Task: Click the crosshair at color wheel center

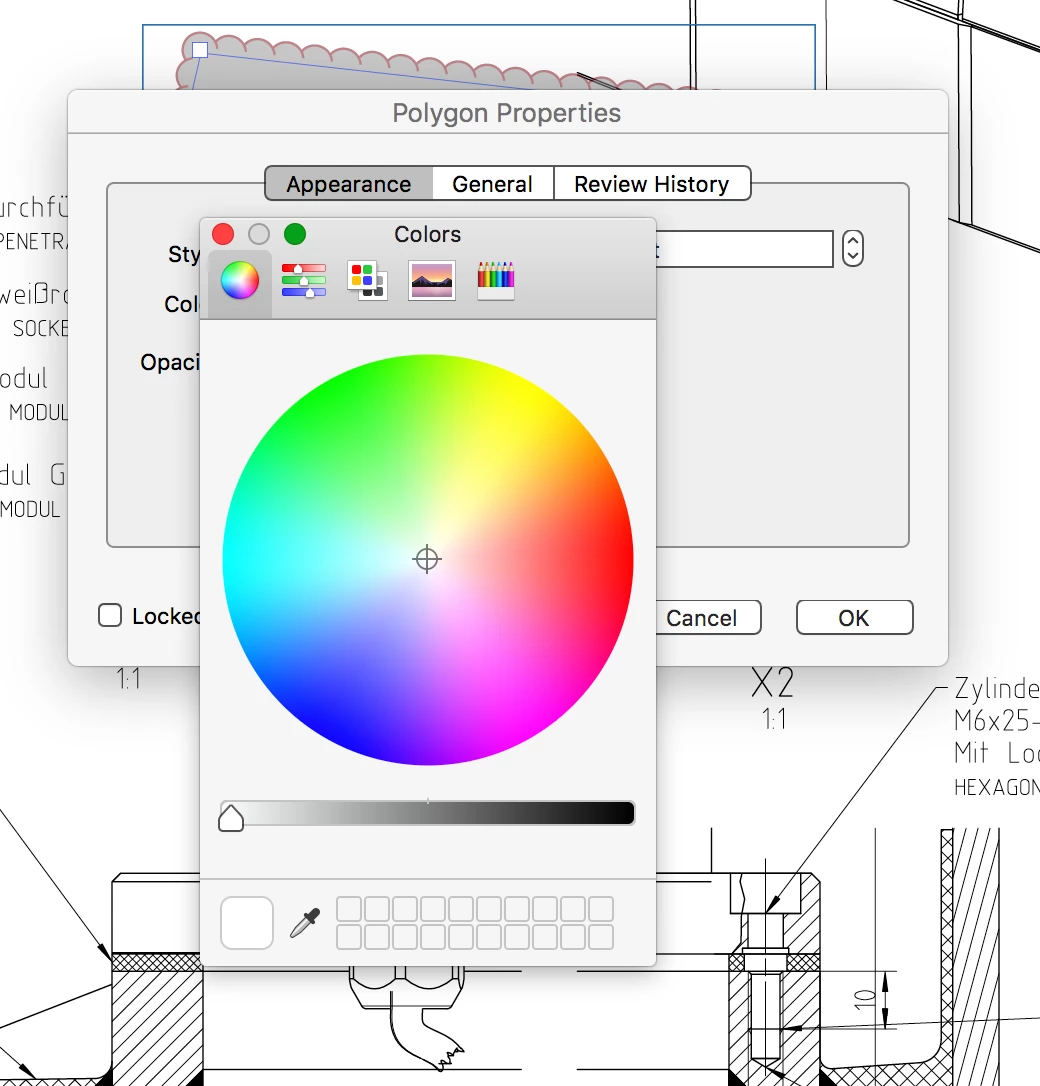Action: (x=427, y=559)
